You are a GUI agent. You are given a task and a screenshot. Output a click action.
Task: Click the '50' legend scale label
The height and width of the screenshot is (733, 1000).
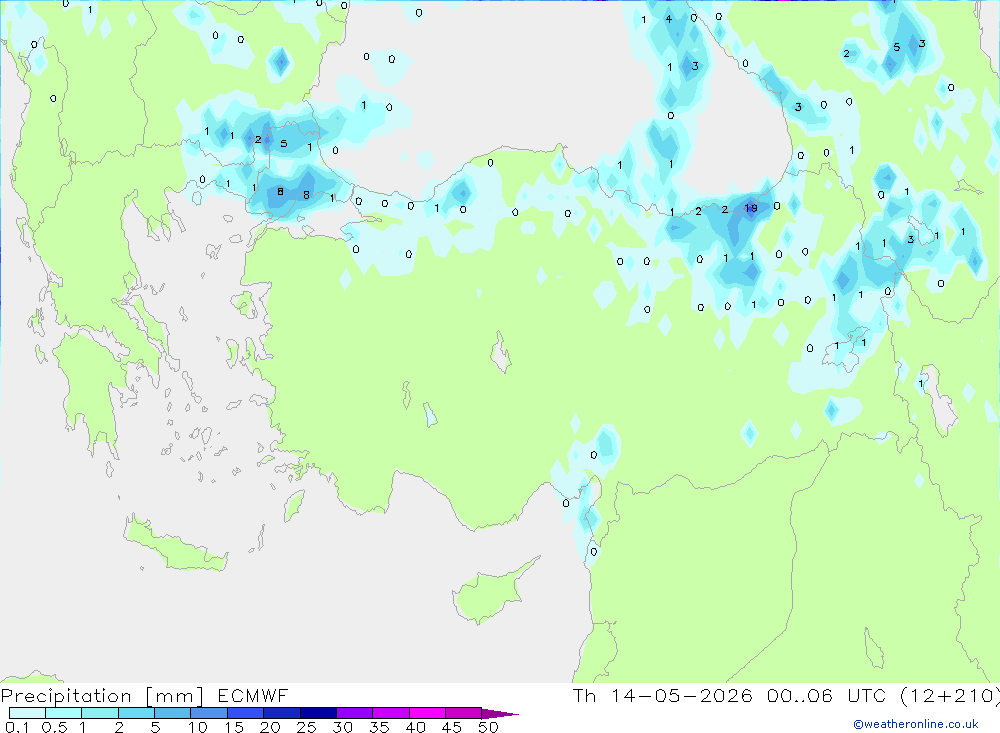click(488, 727)
